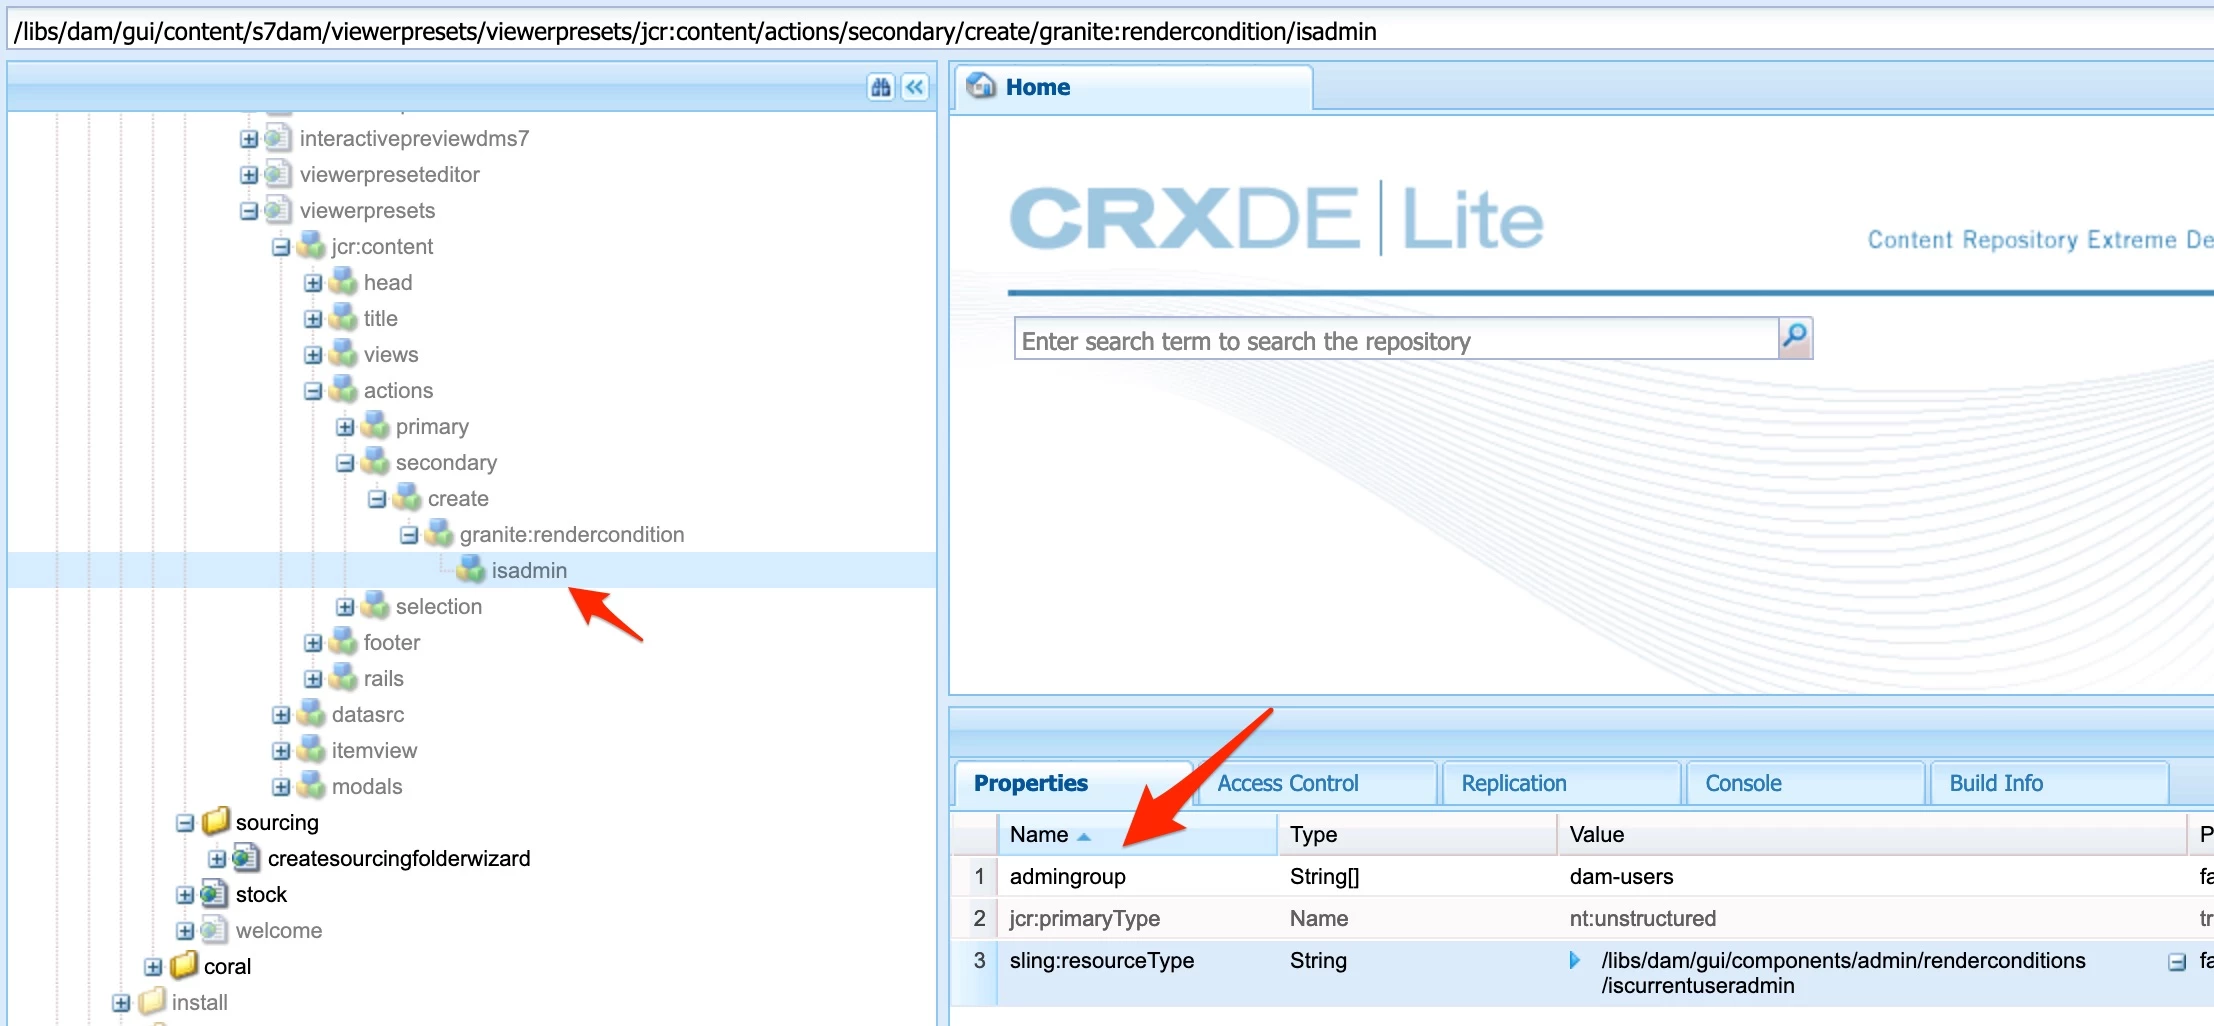Viewport: 2214px width, 1026px height.
Task: Collapse the tree panel with double-arrow icon
Action: [x=915, y=88]
